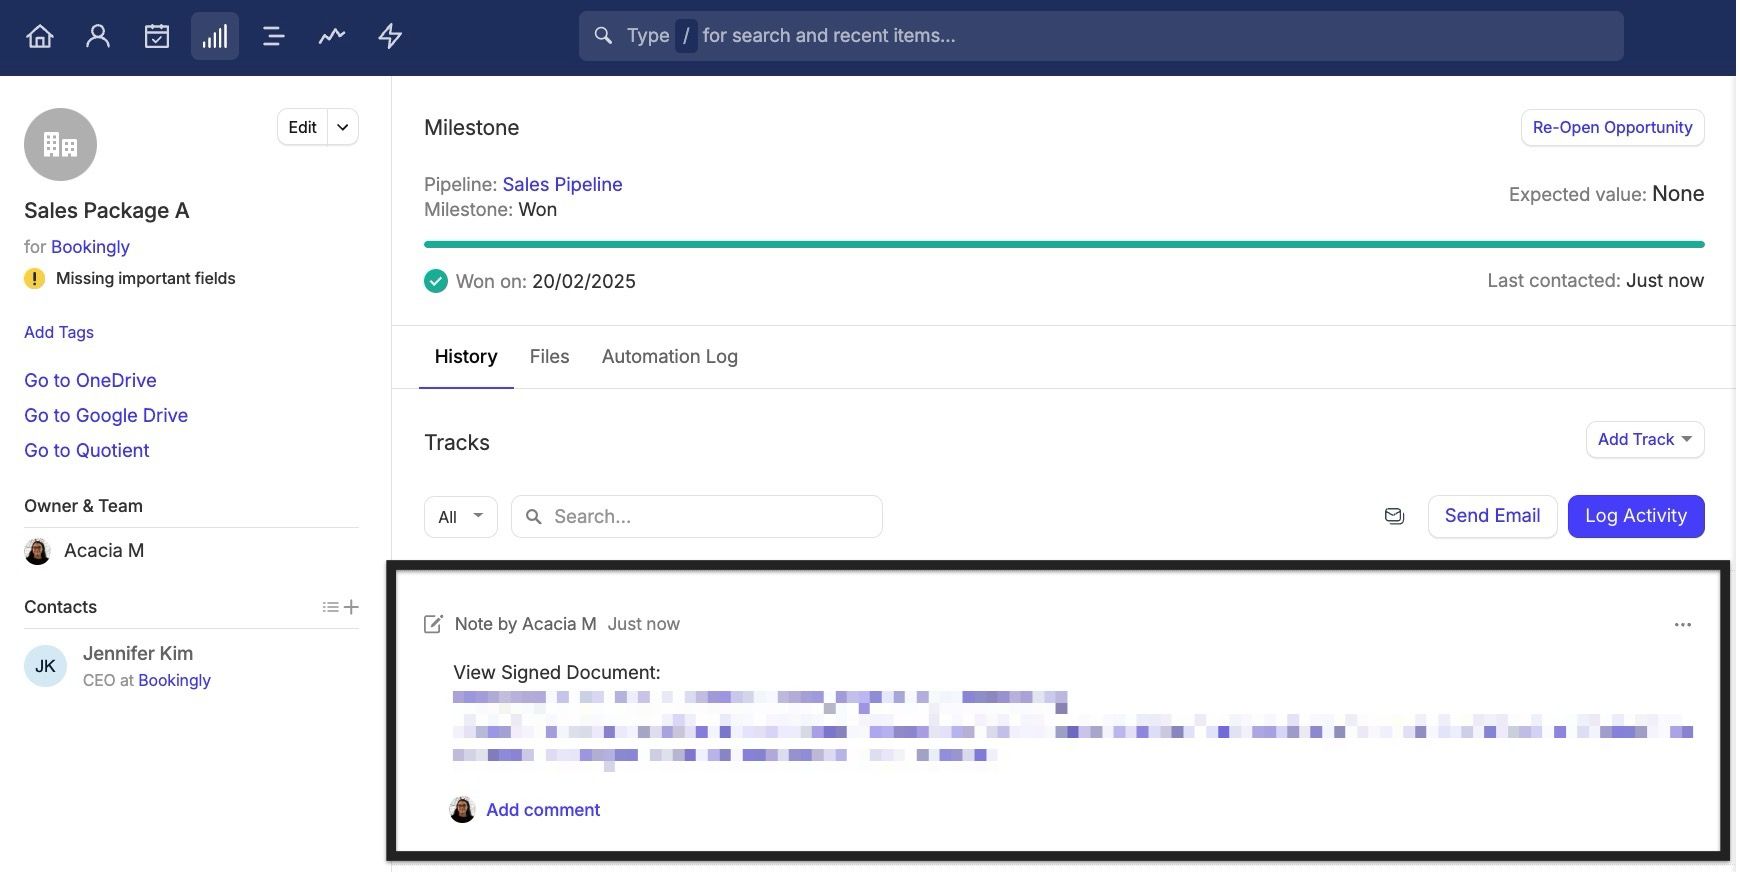Image resolution: width=1740 pixels, height=872 pixels.
Task: Click the Add Tags link
Action: 59,332
